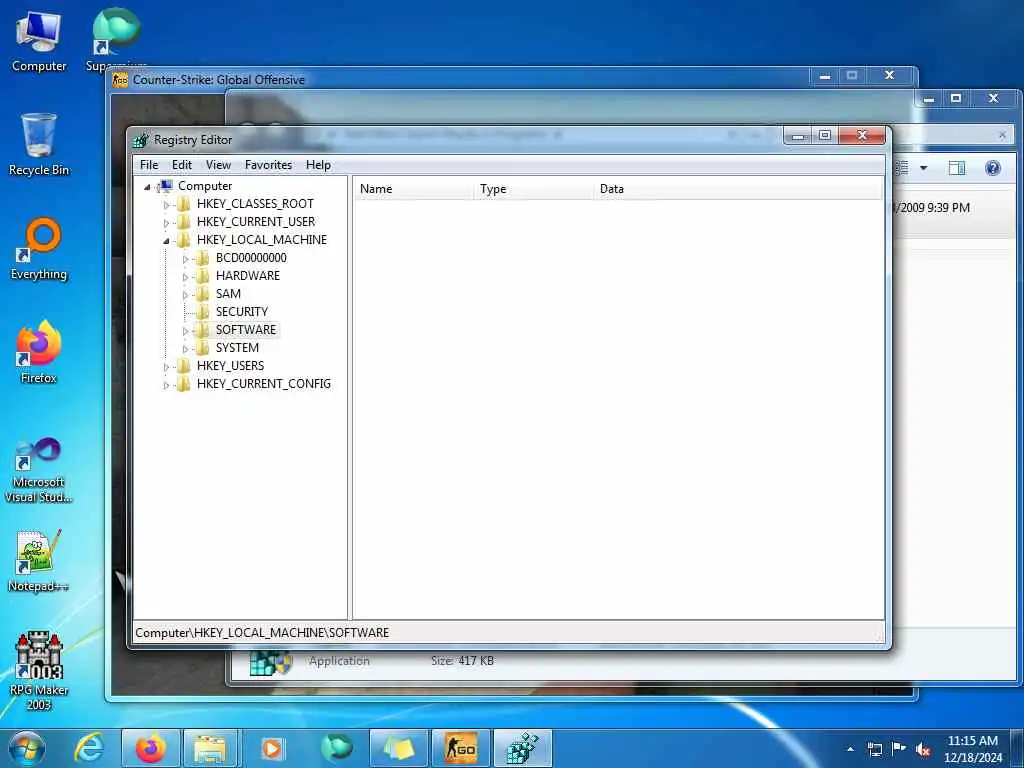Open the Edit menu in Registry Editor
Image resolution: width=1024 pixels, height=768 pixels.
click(182, 165)
